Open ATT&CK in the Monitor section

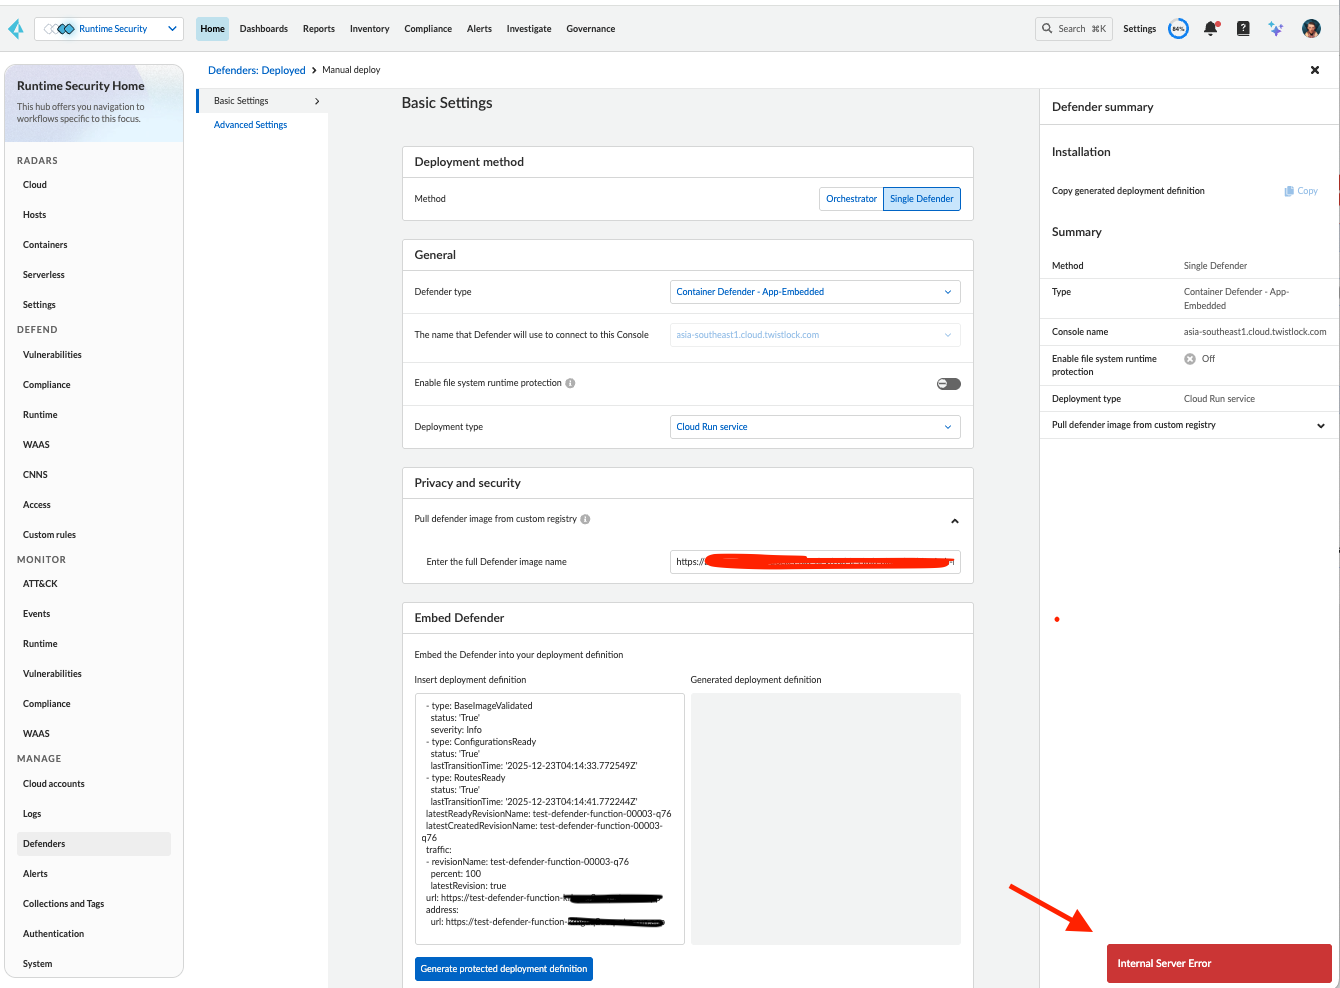pos(40,584)
